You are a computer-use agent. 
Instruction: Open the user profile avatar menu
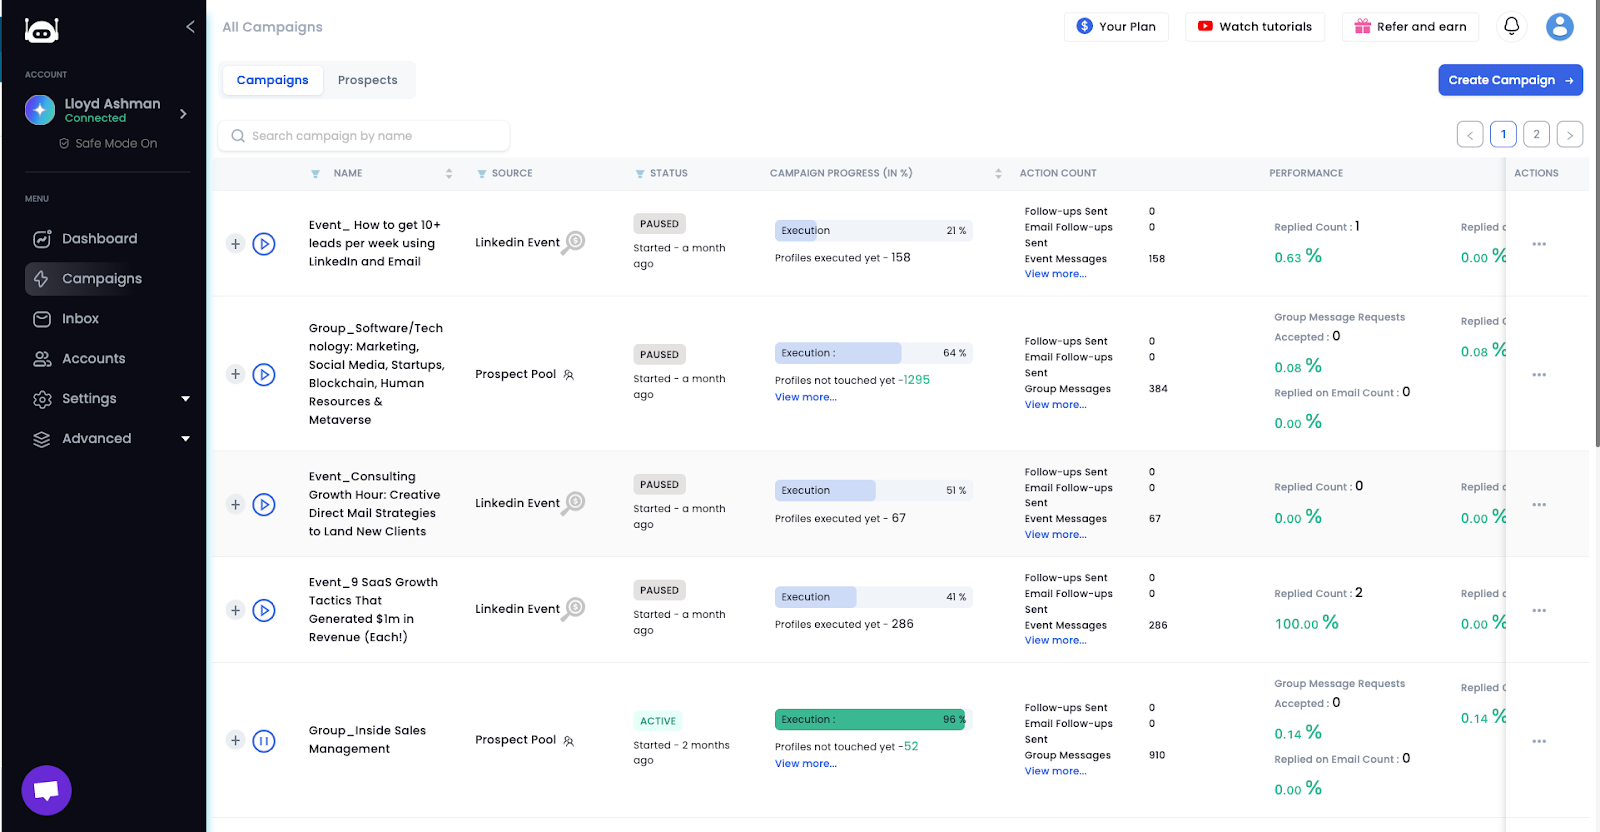pos(1559,27)
